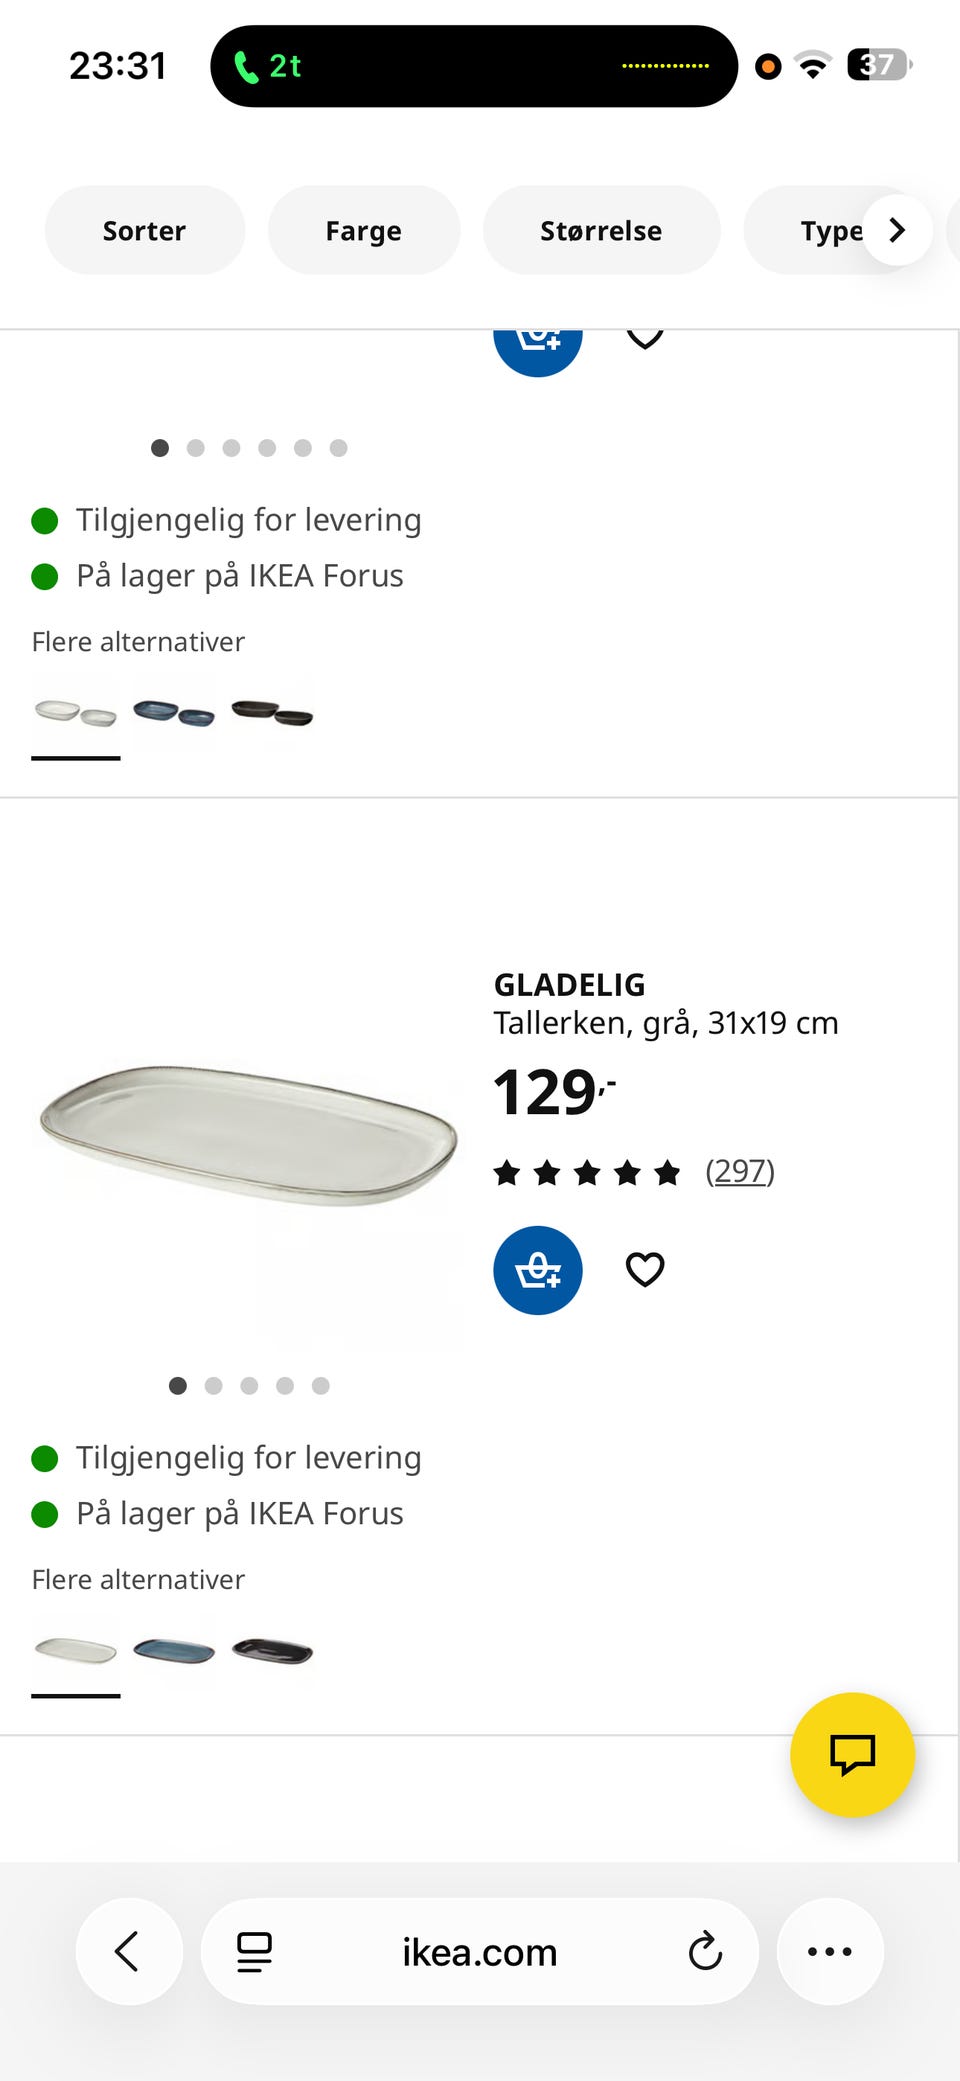View the GLADELIG grey plate image
This screenshot has width=960, height=2081.
(248, 1135)
